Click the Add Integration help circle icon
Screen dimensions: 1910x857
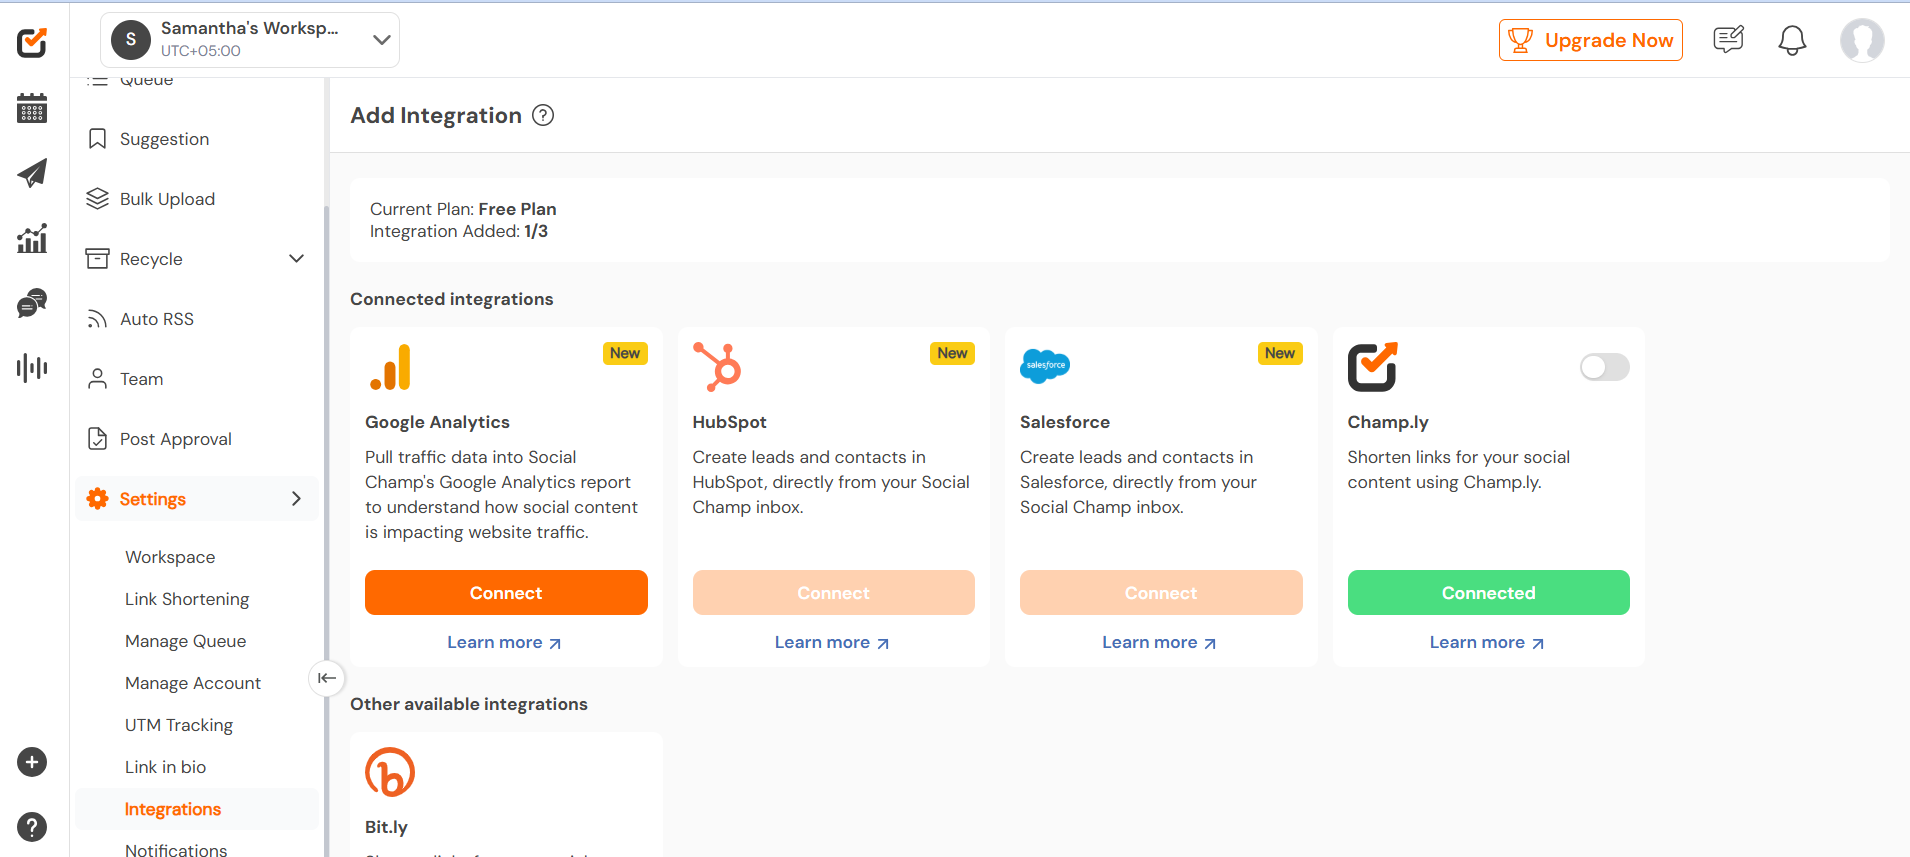[543, 115]
